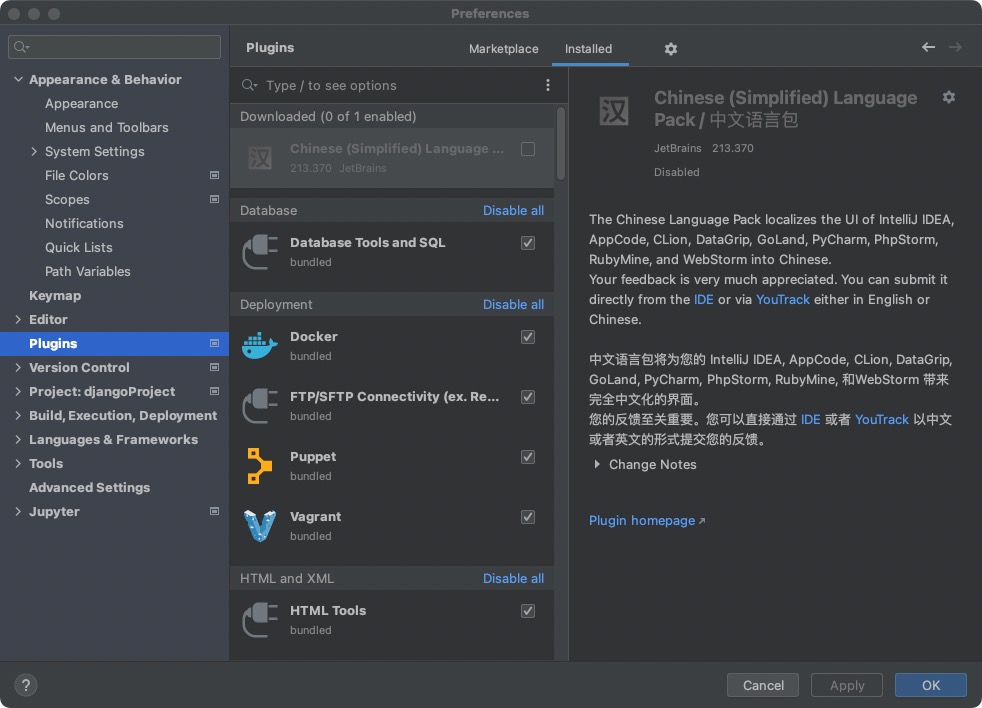Uncheck the HTML Tools plugin checkbox
This screenshot has width=982, height=708.
point(528,611)
